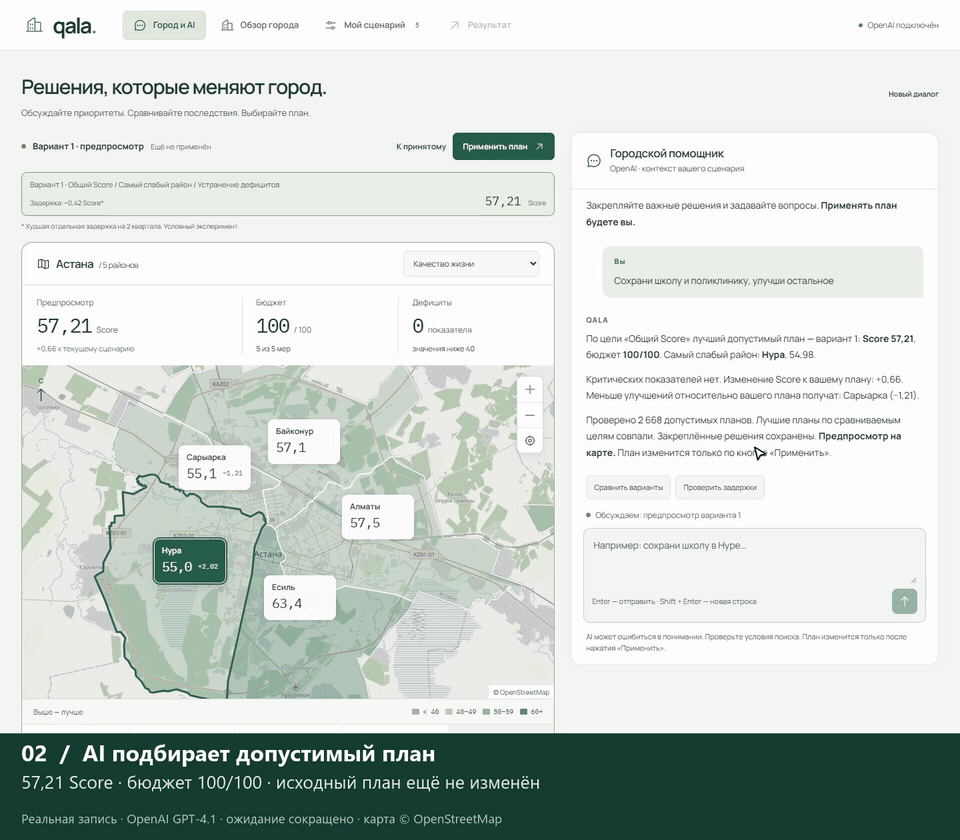Open the Результат tab
Viewport: 960px width, 840px height.
click(x=481, y=25)
